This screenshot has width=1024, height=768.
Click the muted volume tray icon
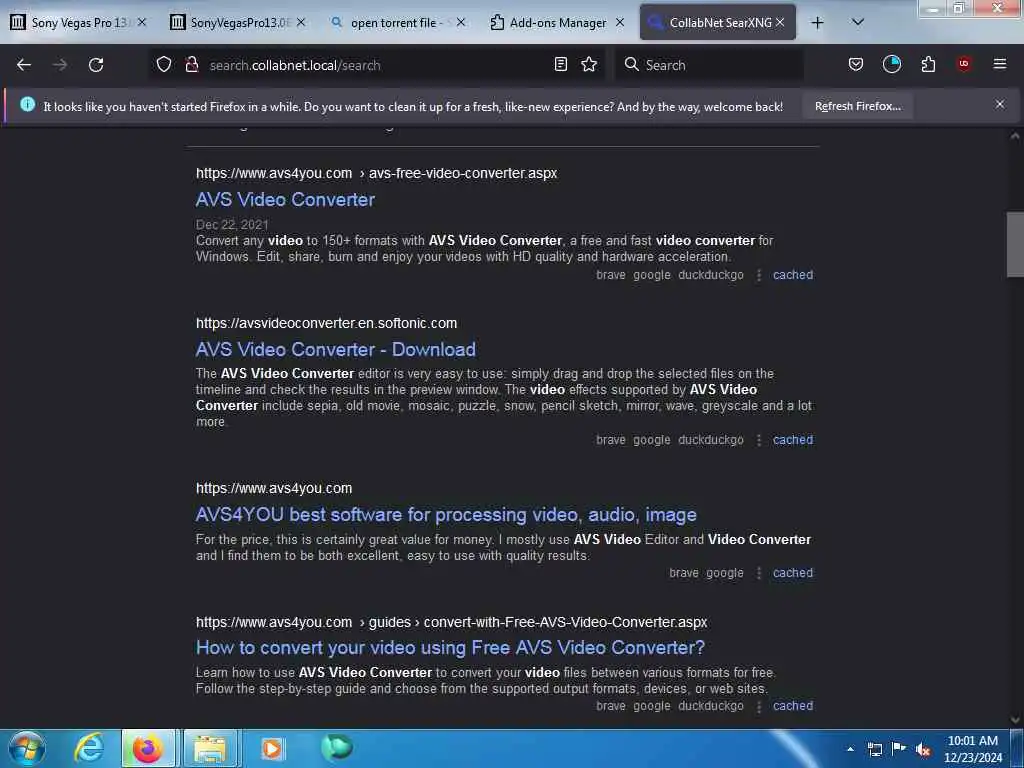923,749
